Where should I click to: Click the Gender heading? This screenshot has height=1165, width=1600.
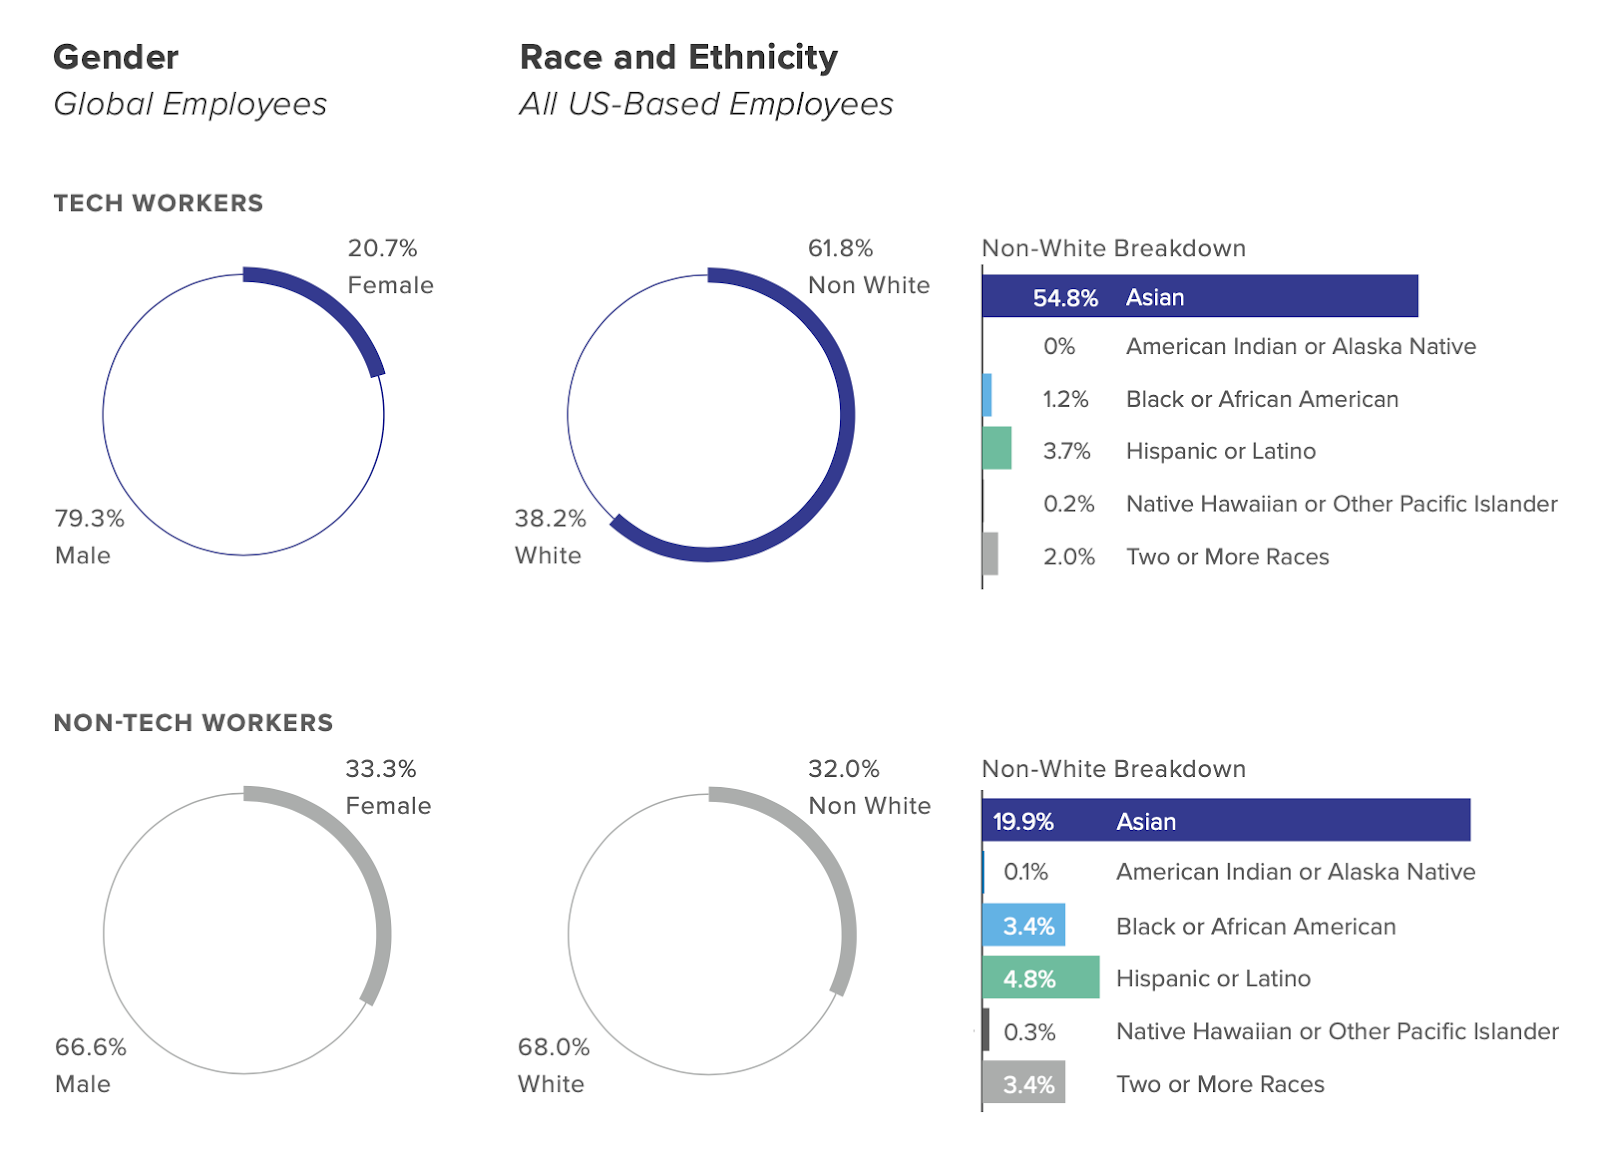pos(116,57)
